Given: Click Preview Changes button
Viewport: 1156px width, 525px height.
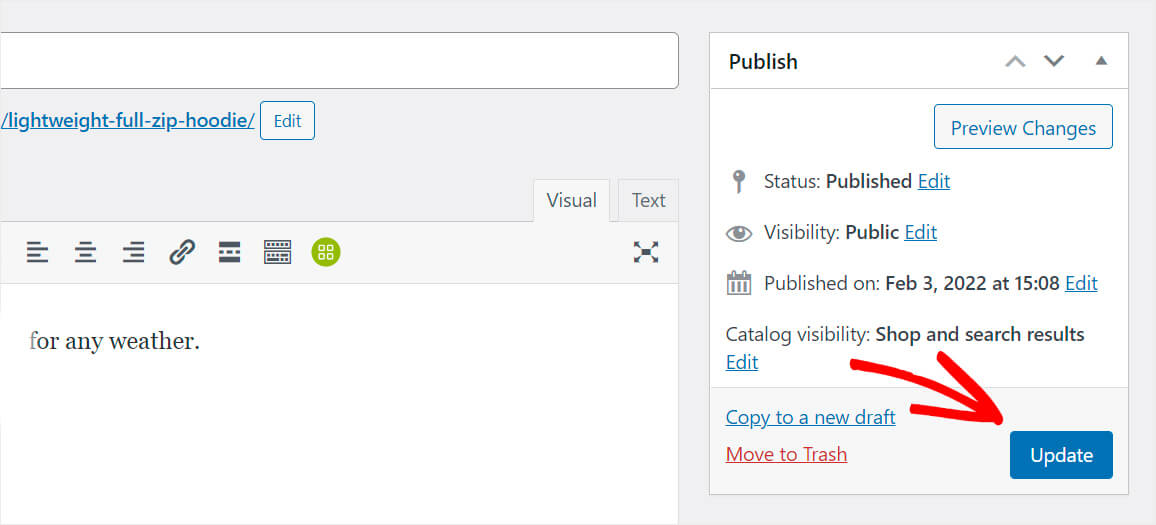Looking at the screenshot, I should 1023,128.
